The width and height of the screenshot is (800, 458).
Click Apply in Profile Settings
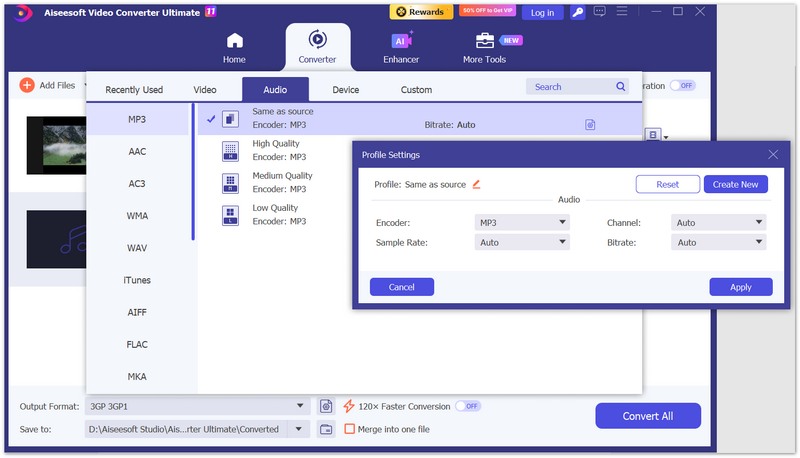click(x=741, y=287)
